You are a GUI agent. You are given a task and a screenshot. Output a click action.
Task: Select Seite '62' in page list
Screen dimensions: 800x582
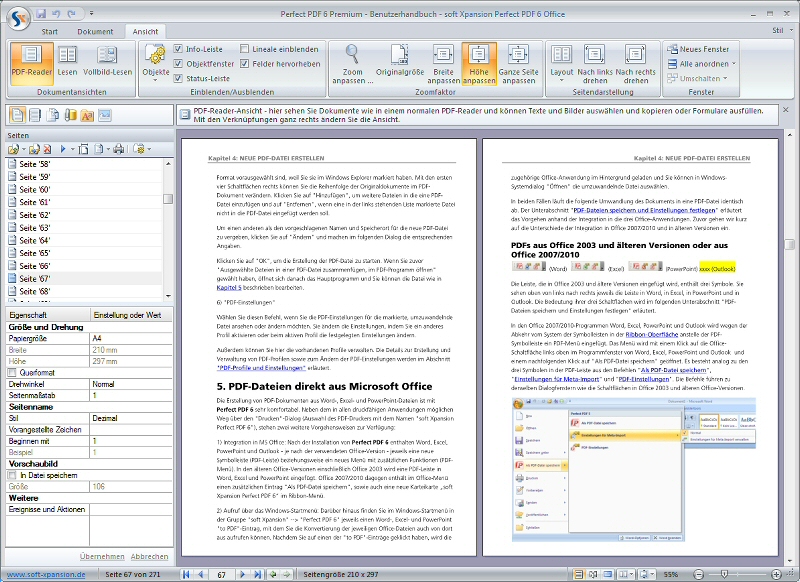tap(84, 215)
